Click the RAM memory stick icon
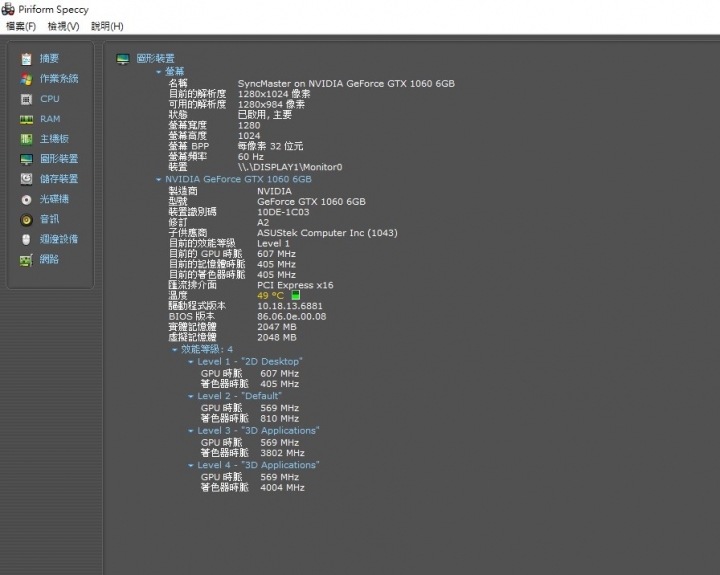The height and width of the screenshot is (575, 720). [x=26, y=119]
